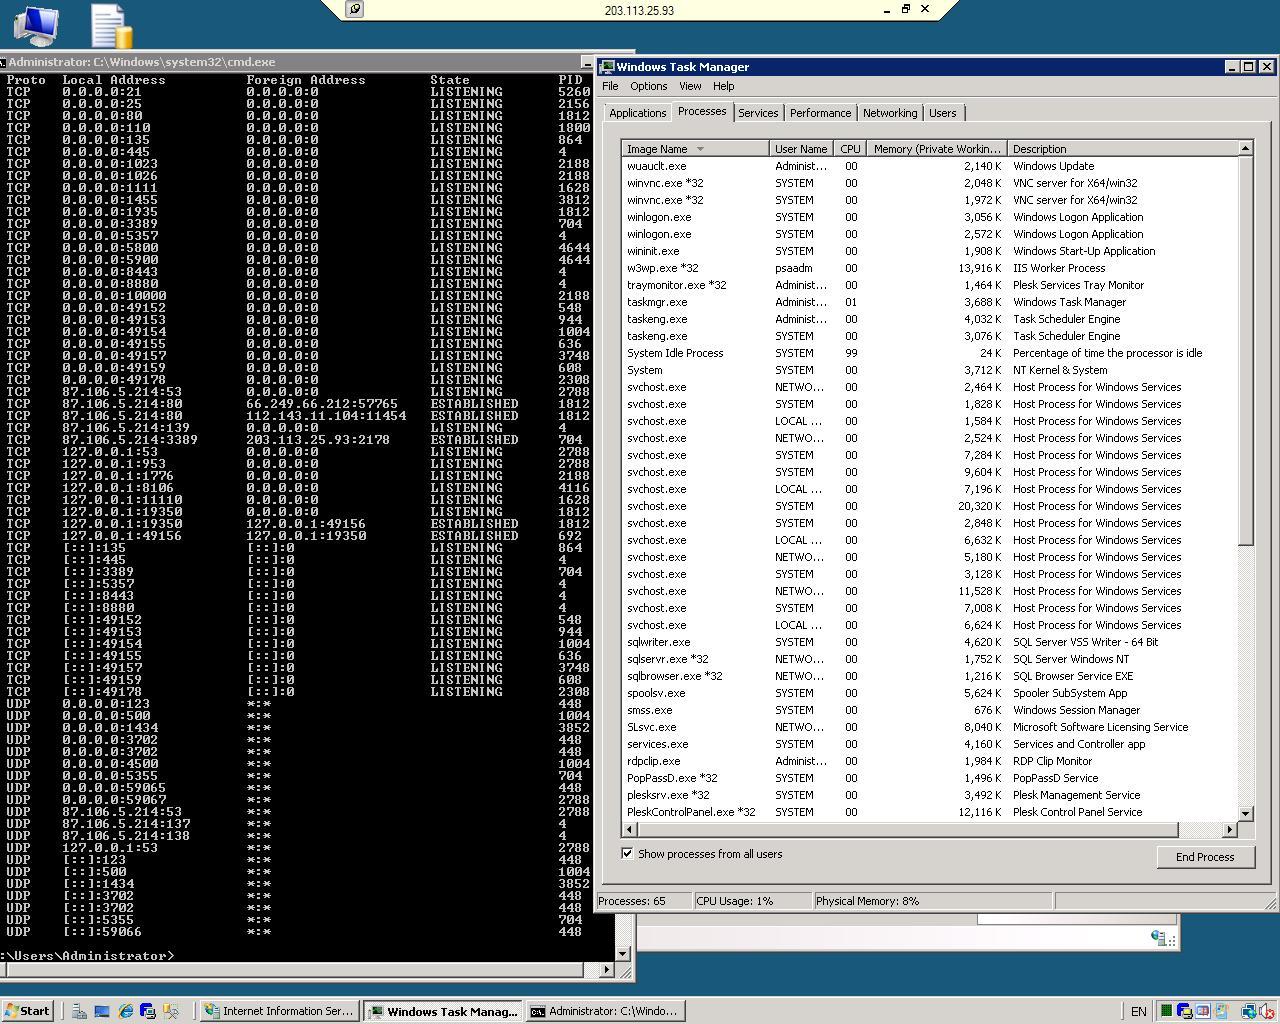Switch to the Networking tab
Screen dimensions: 1280x1024
click(890, 113)
